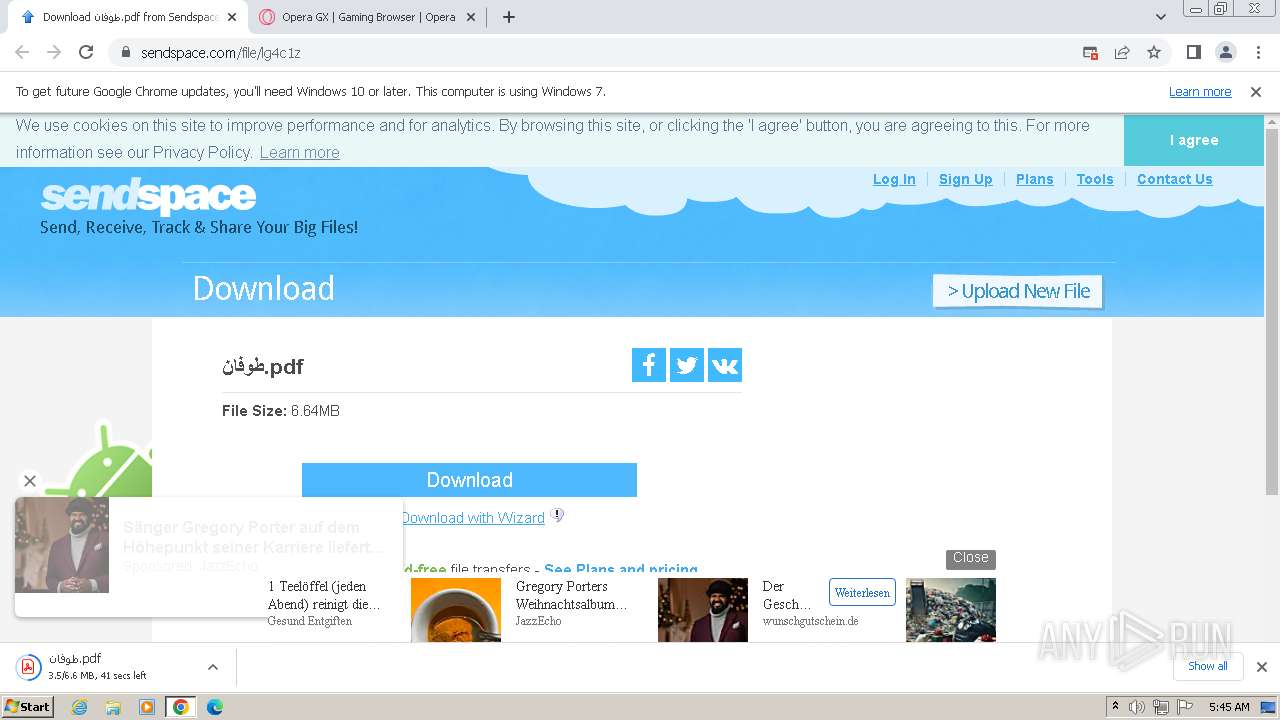1280x720 pixels.
Task: Open File Explorer from the taskbar
Action: point(113,707)
